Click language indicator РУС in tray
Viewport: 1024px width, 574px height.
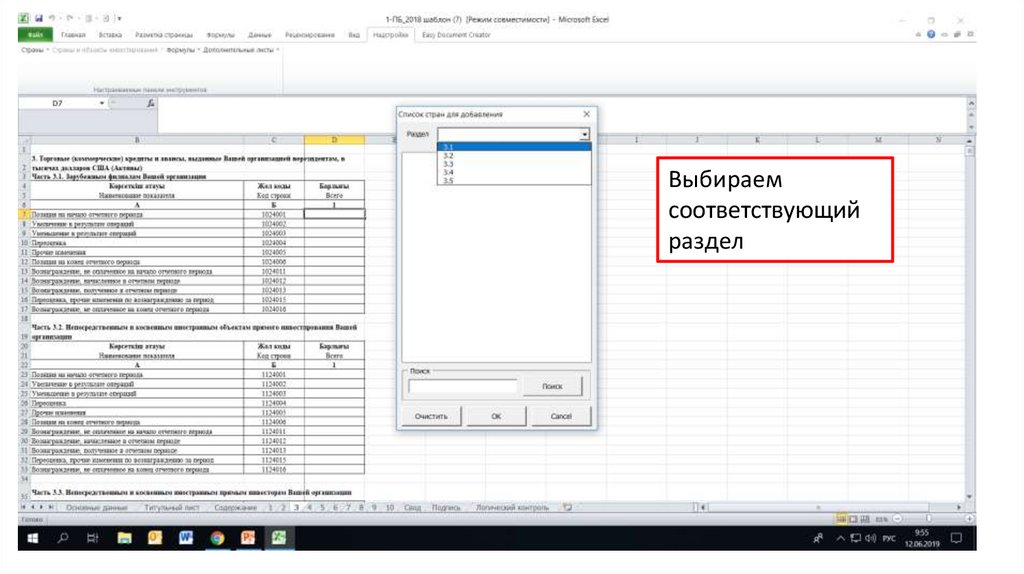coord(889,538)
